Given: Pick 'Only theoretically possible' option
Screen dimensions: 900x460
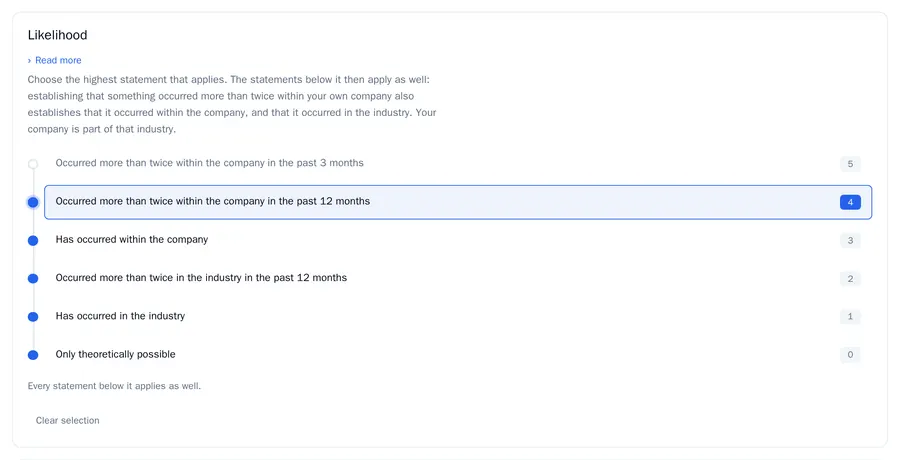Looking at the screenshot, I should click(x=458, y=355).
